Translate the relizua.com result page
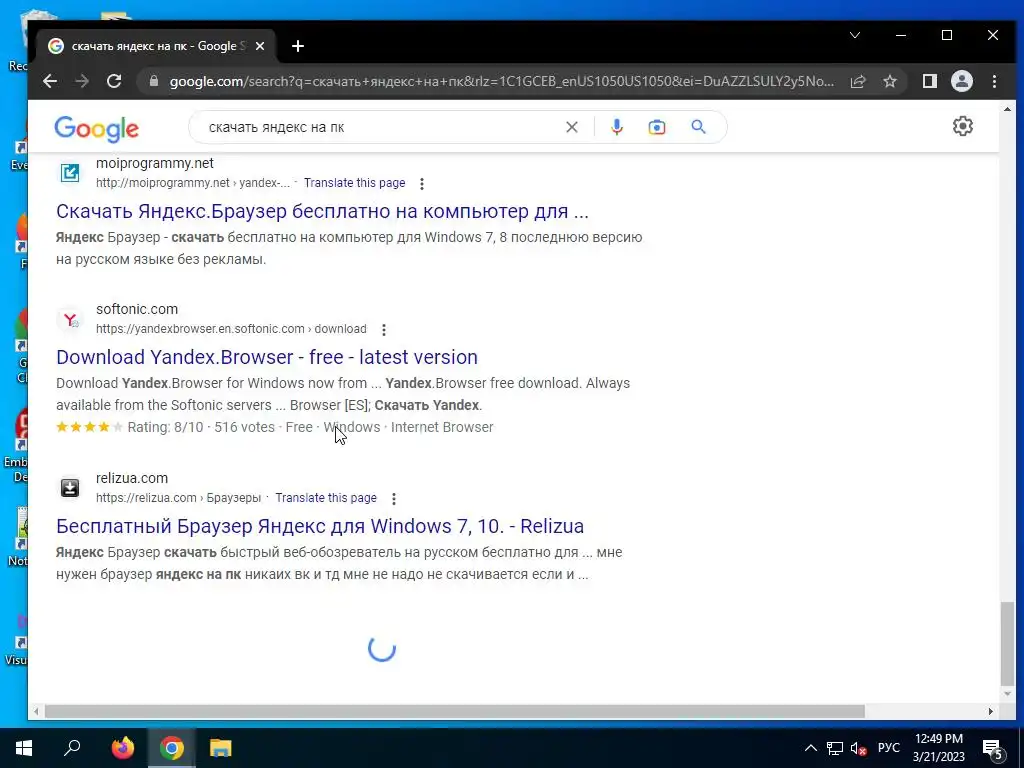1024x768 pixels. (326, 498)
